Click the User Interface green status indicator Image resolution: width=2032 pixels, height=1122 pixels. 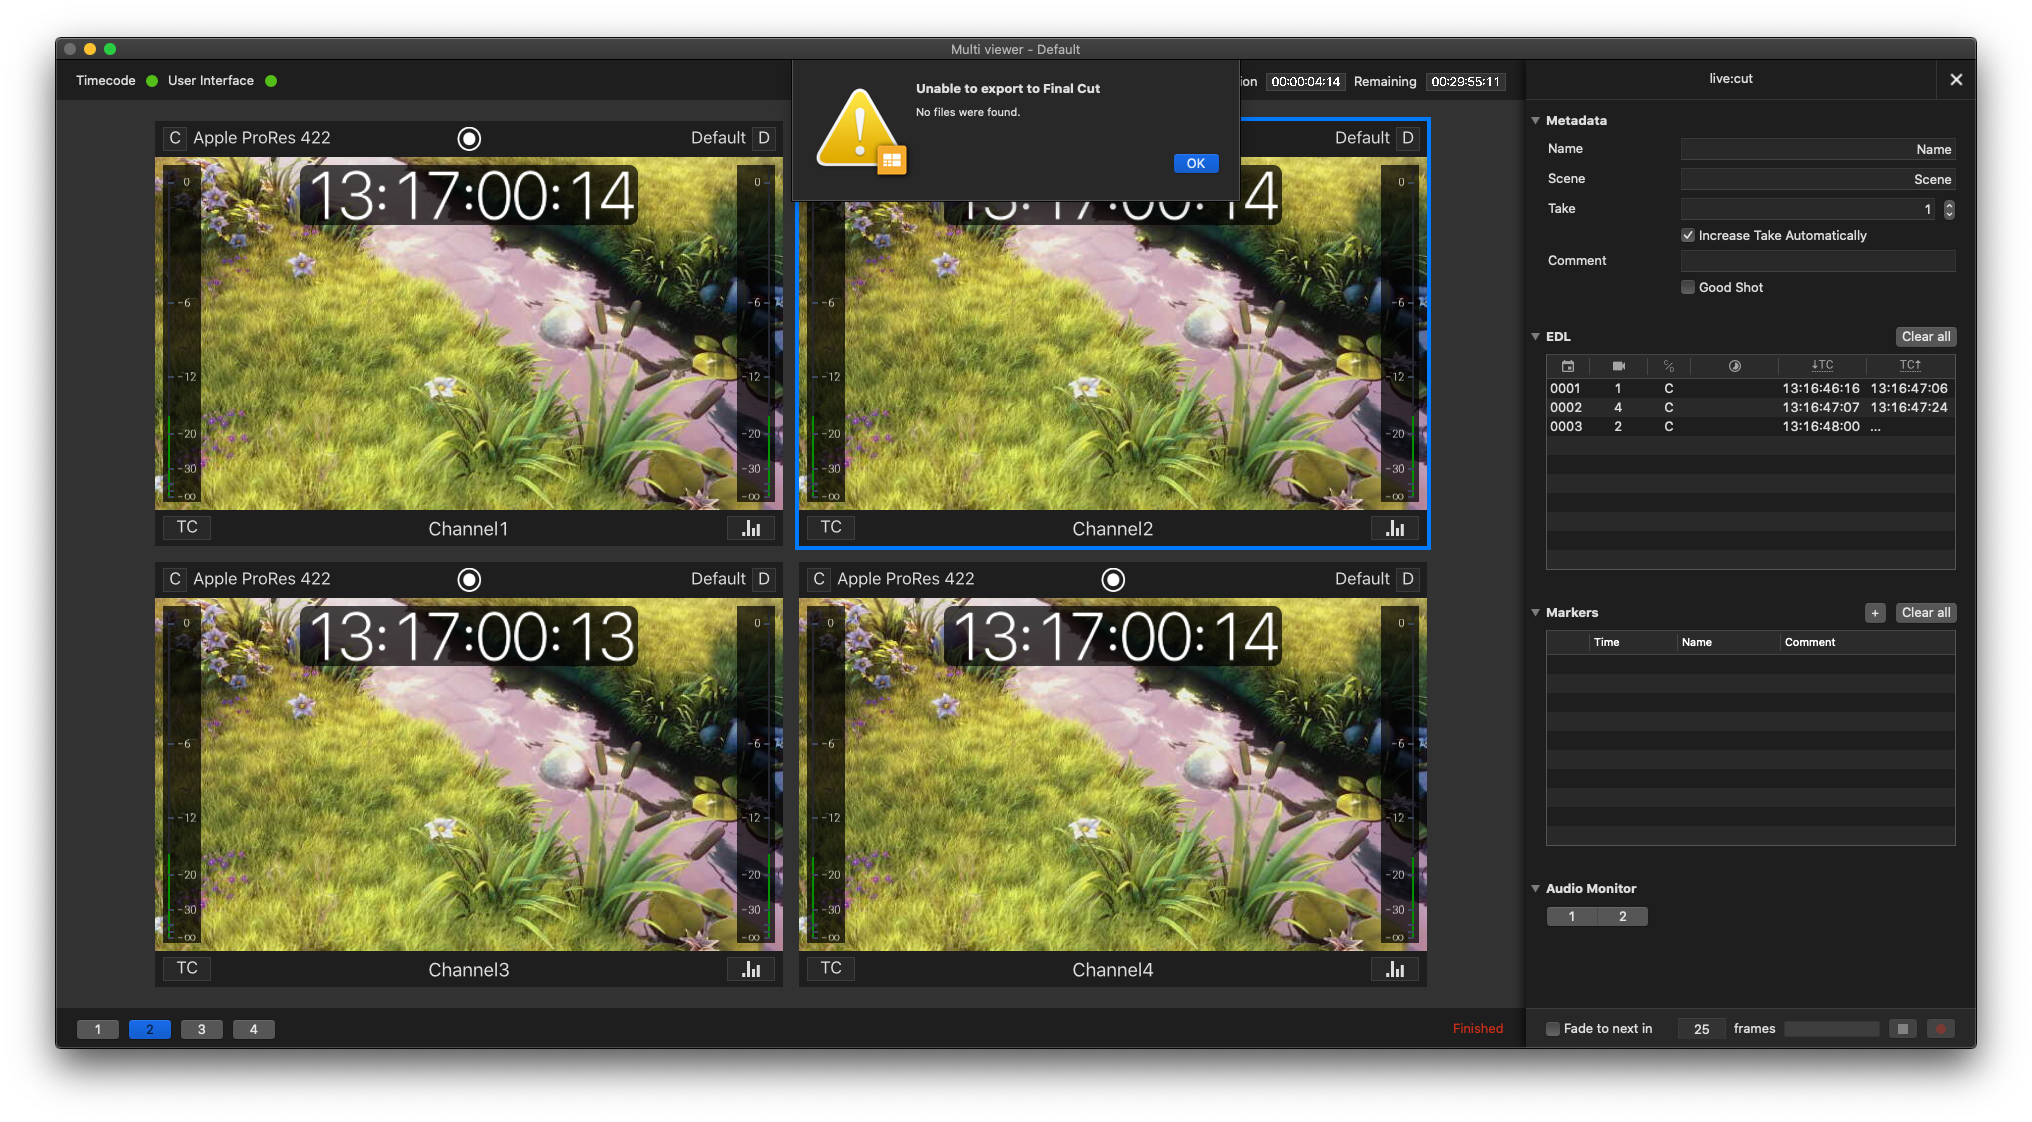click(x=271, y=81)
